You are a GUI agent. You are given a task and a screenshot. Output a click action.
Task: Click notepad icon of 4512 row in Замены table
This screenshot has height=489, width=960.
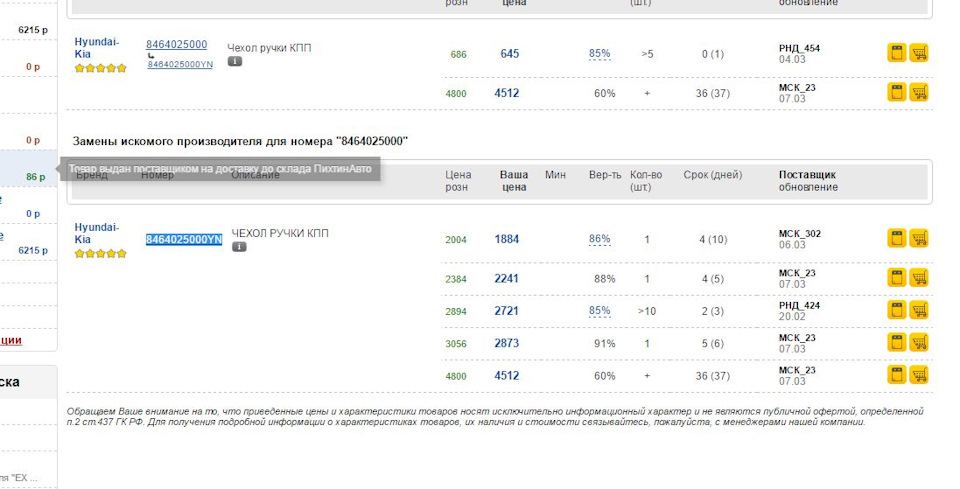pyautogui.click(x=896, y=375)
